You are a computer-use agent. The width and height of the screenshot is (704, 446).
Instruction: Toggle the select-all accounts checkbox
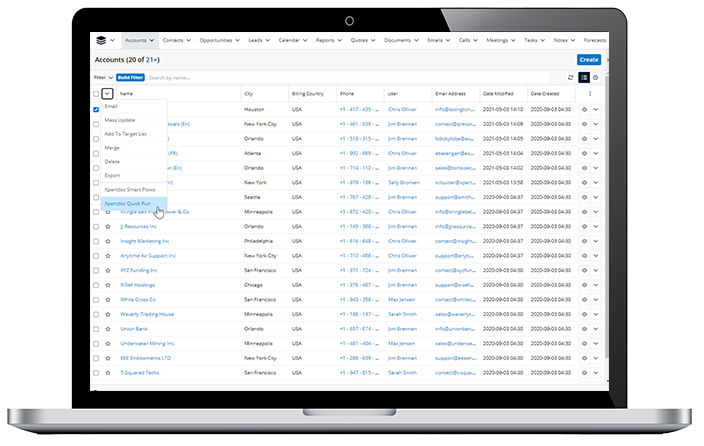coord(96,93)
